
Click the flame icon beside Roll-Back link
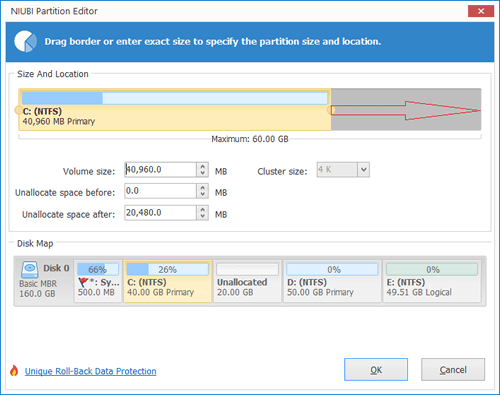[14, 370]
